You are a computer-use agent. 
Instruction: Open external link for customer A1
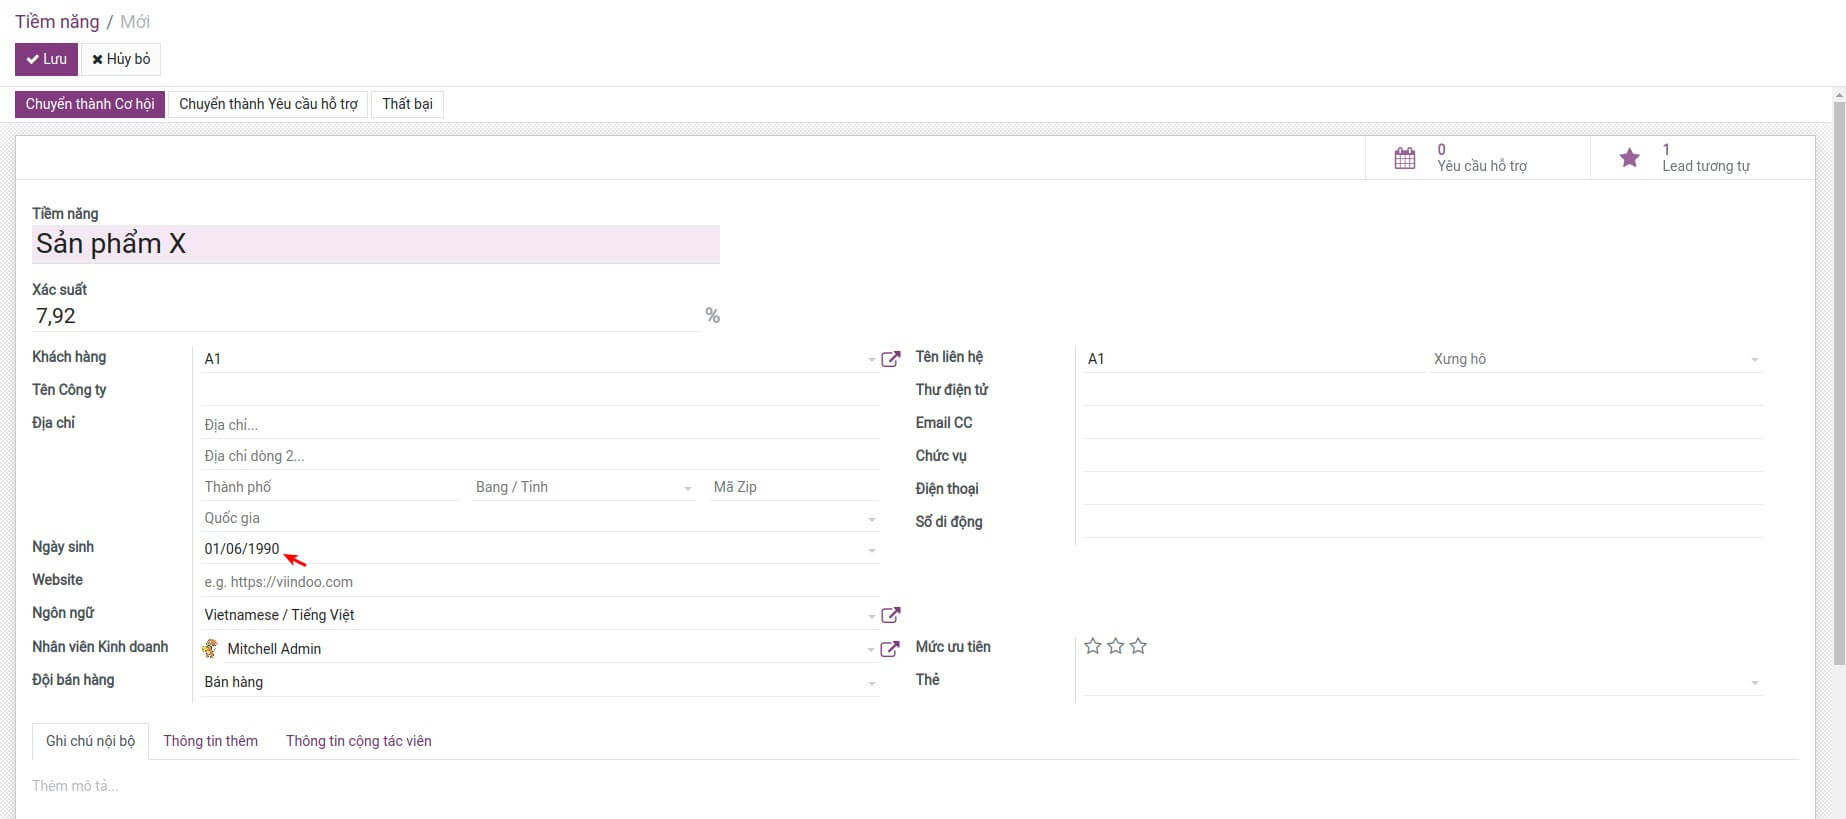(x=890, y=359)
